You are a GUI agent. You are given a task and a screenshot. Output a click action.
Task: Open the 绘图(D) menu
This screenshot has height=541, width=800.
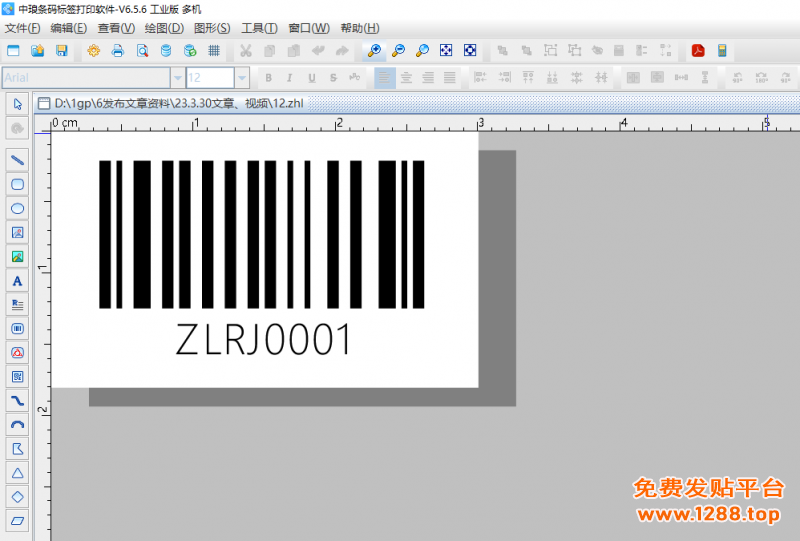164,28
